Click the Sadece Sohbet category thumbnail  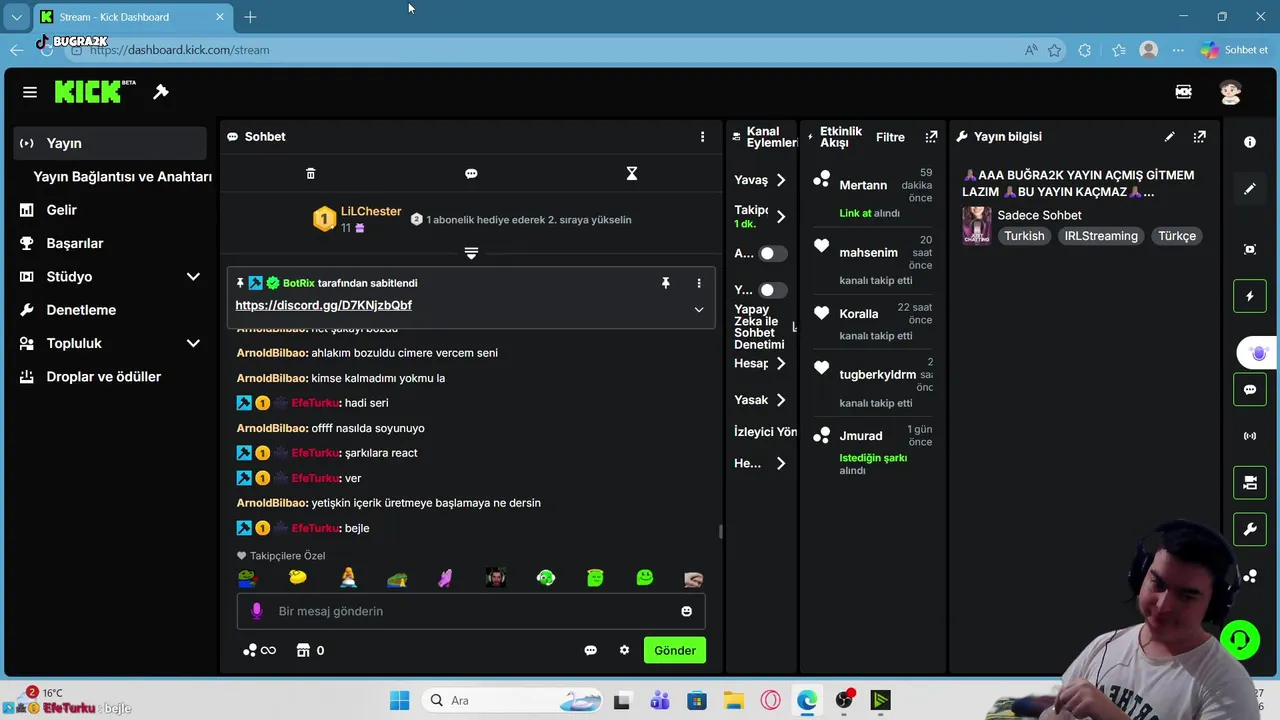(x=977, y=226)
